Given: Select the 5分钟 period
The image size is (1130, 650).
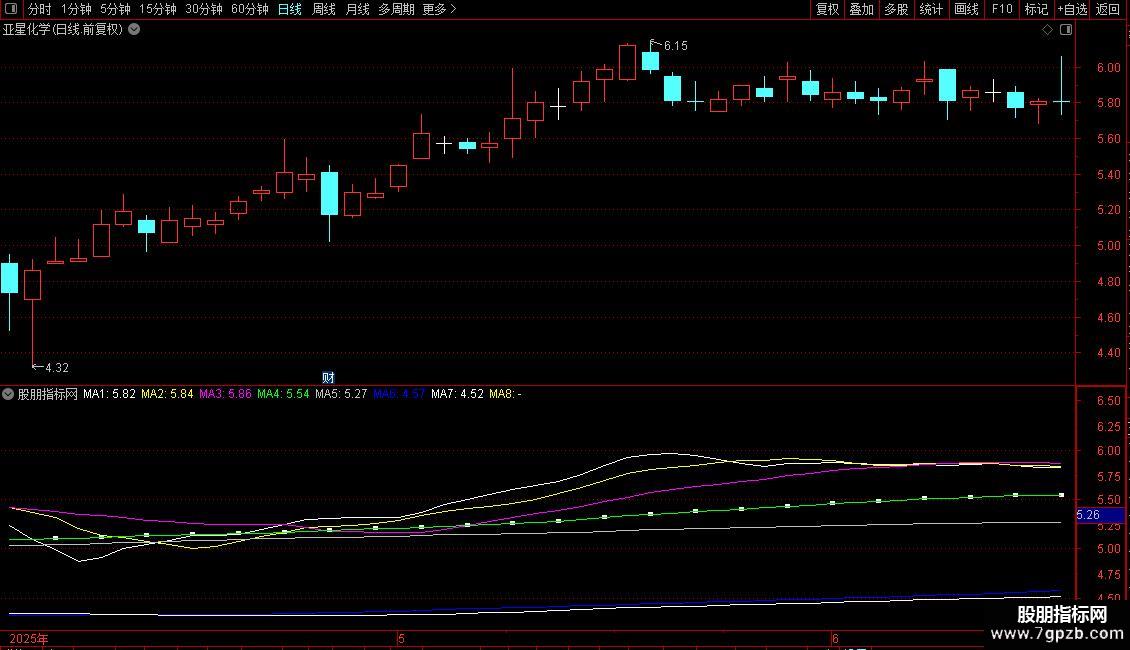Looking at the screenshot, I should click(115, 9).
